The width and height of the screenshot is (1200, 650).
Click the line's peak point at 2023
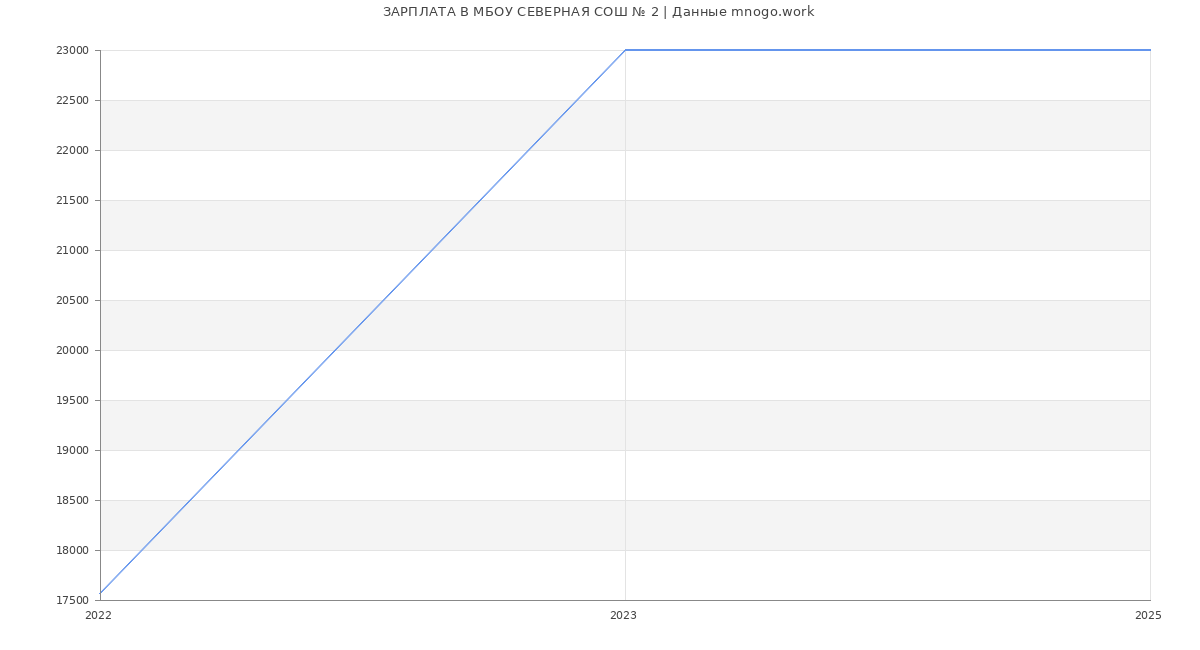[x=625, y=50]
